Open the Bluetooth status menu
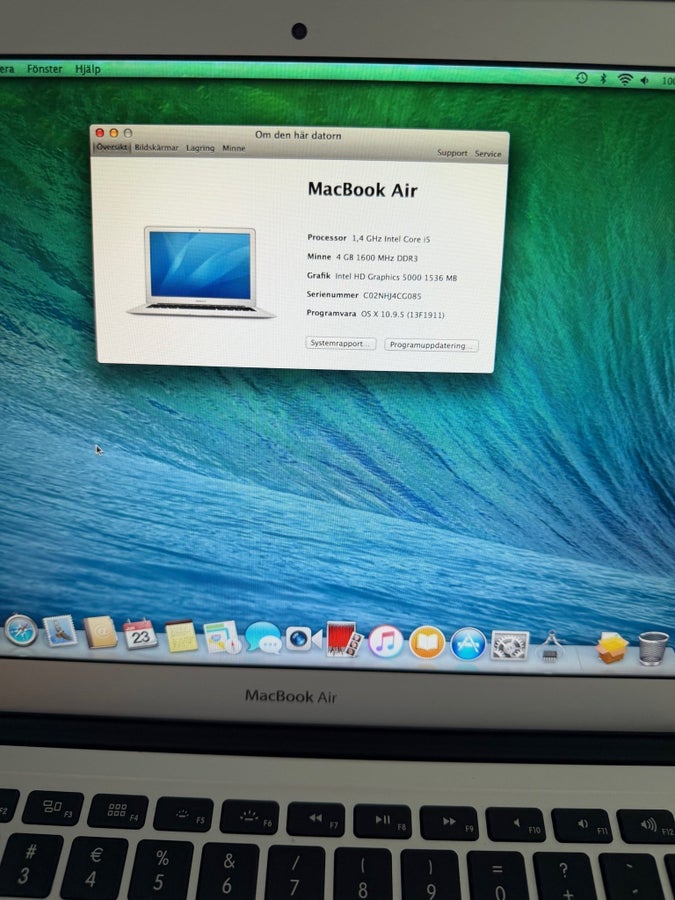The width and height of the screenshot is (675, 900). coord(603,79)
